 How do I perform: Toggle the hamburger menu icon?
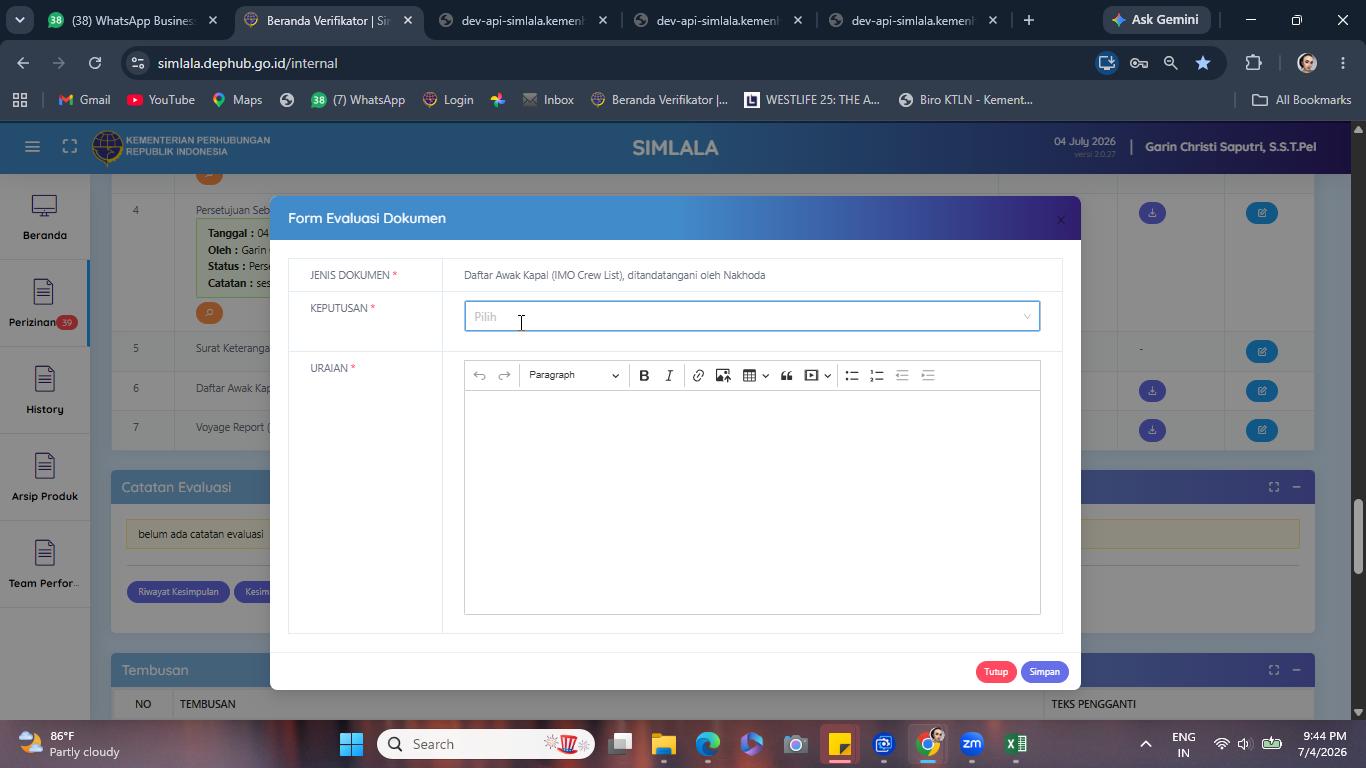coord(32,147)
